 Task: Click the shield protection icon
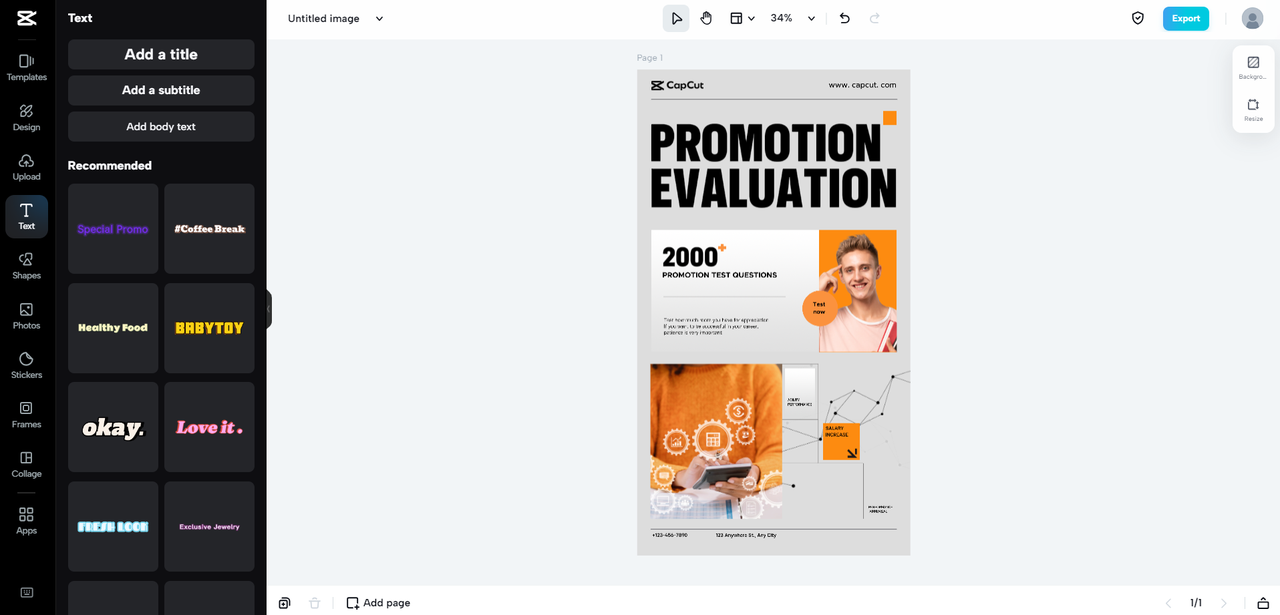[1138, 18]
